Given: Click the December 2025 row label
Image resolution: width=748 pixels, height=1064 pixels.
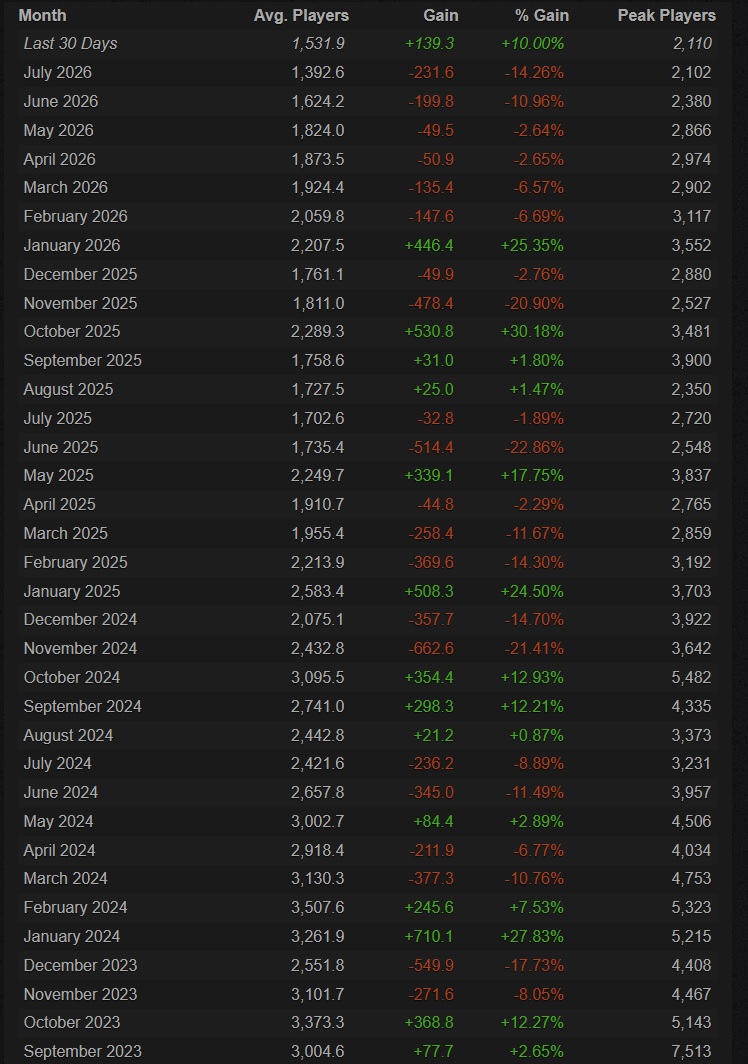Looking at the screenshot, I should point(80,274).
